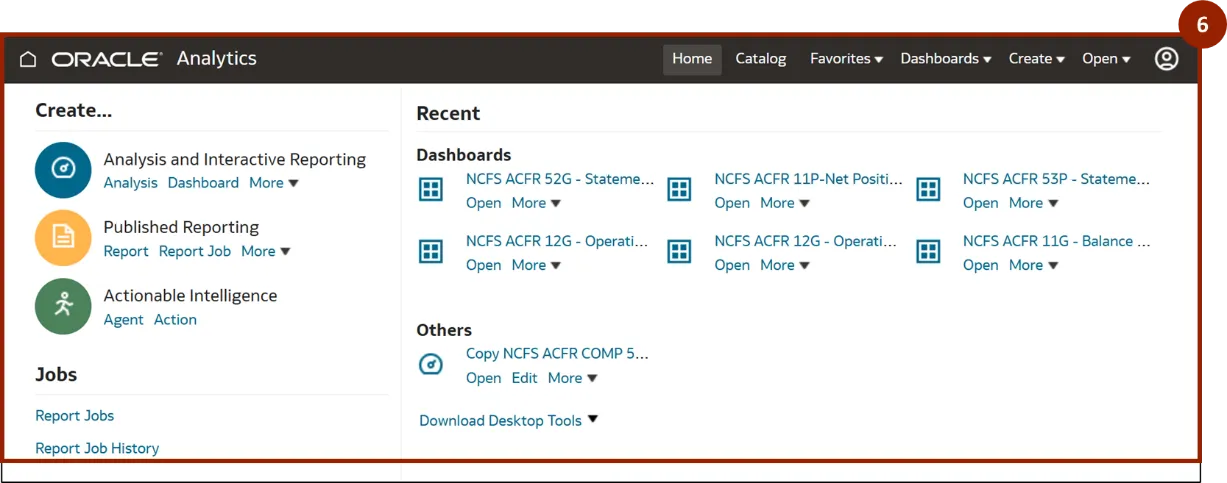
Task: Click the Report Job History link
Action: point(97,448)
